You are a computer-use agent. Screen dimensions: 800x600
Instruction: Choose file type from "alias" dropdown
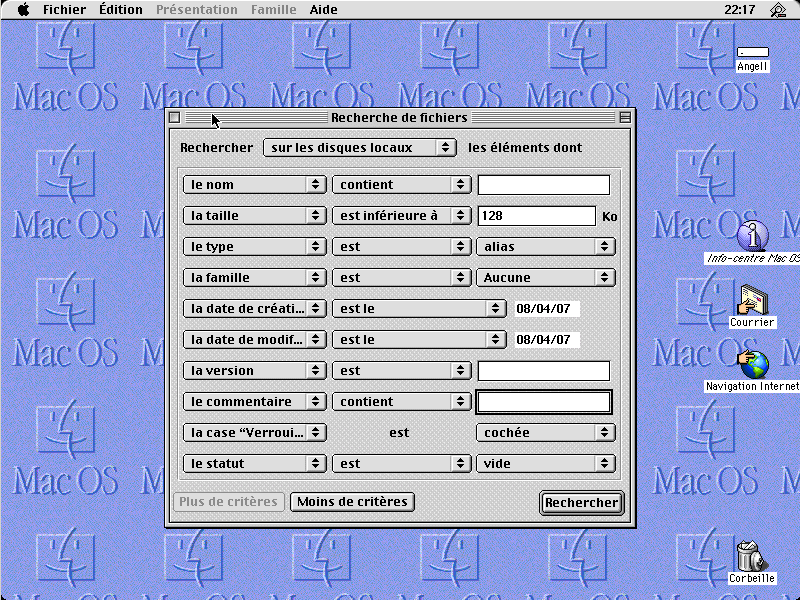[545, 247]
